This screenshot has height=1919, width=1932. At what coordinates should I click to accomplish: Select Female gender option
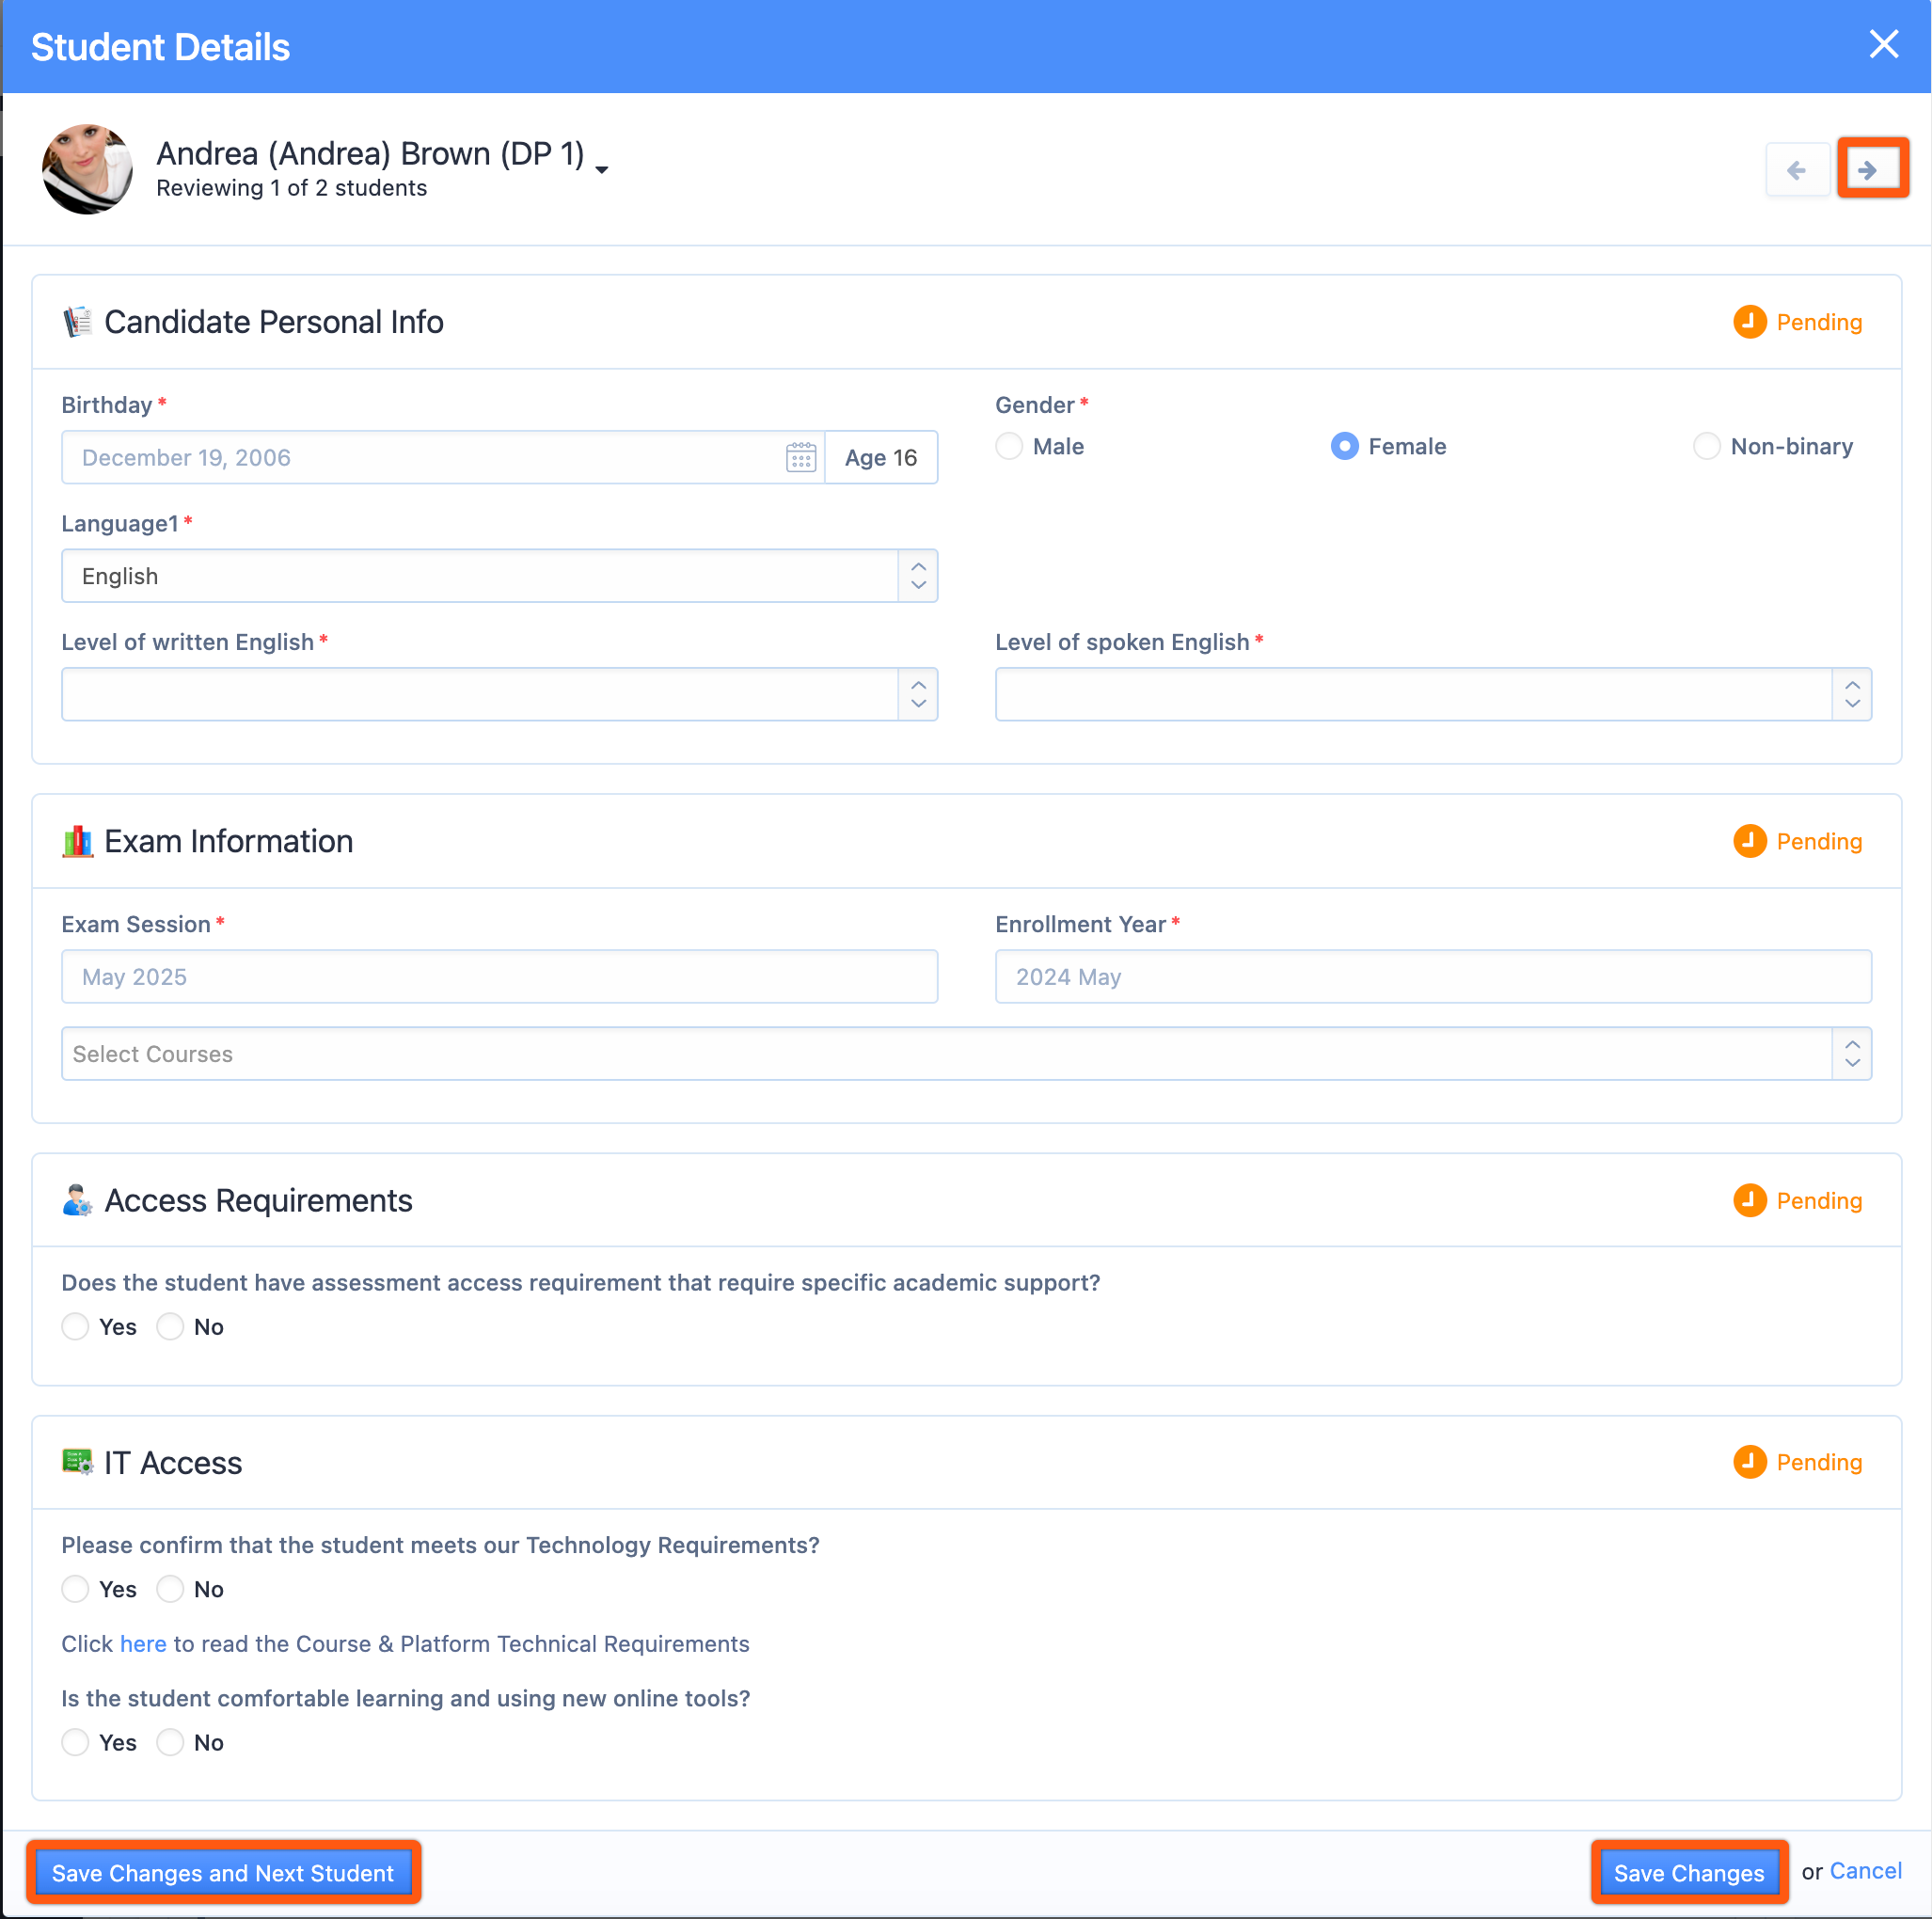1345,446
